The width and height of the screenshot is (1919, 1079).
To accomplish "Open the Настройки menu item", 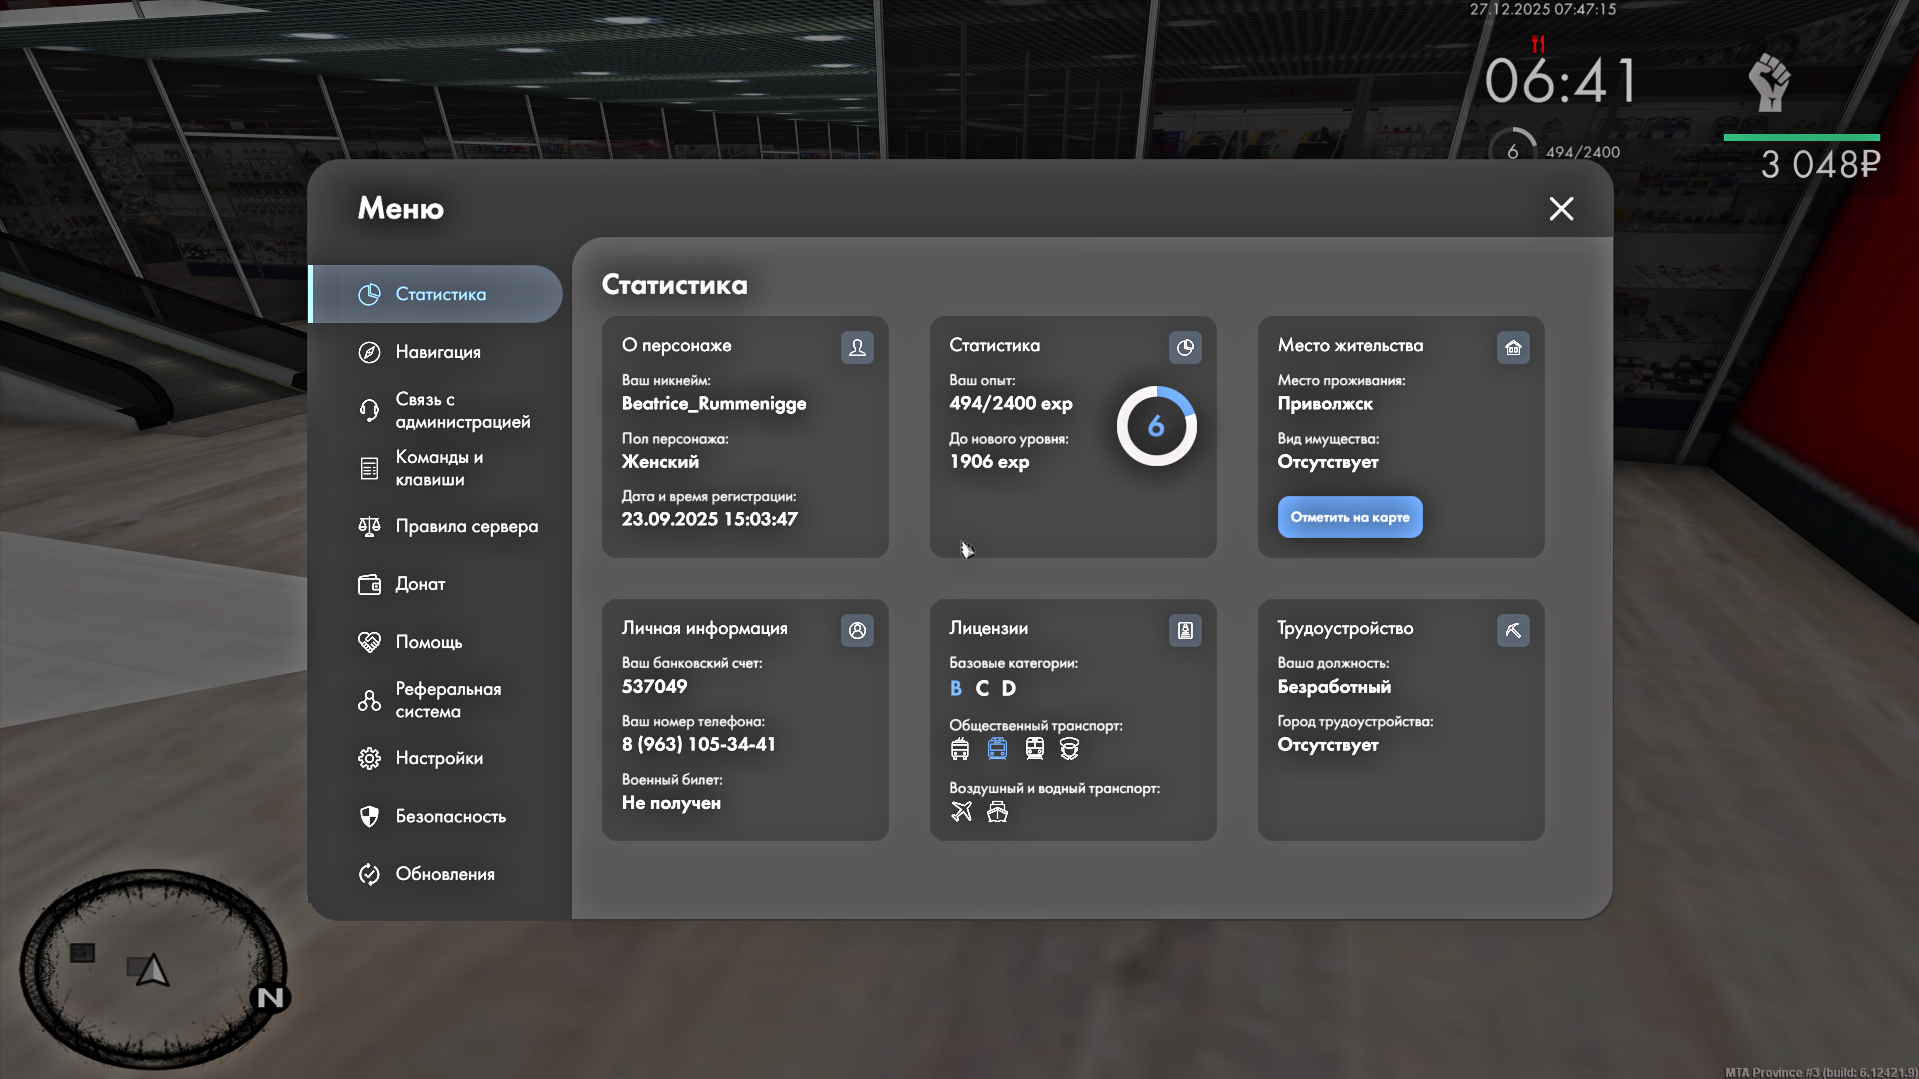I will [x=438, y=758].
